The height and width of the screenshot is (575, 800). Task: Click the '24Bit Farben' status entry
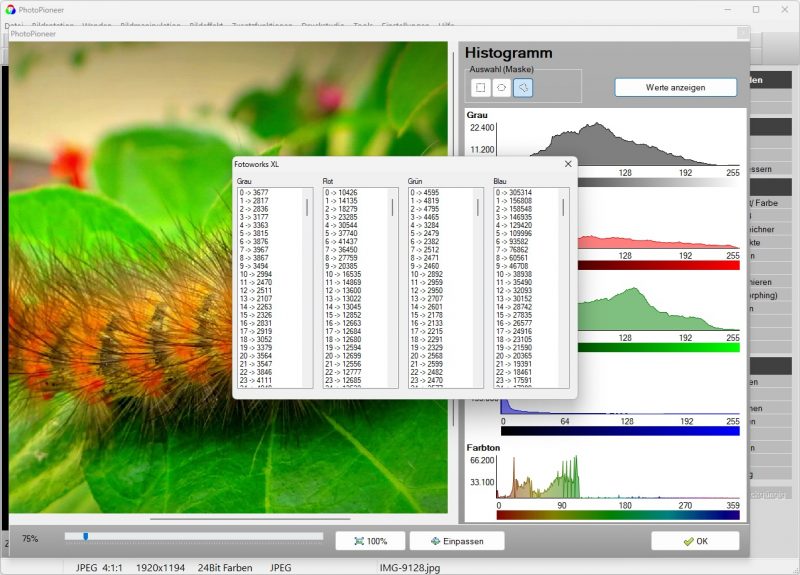(225, 567)
